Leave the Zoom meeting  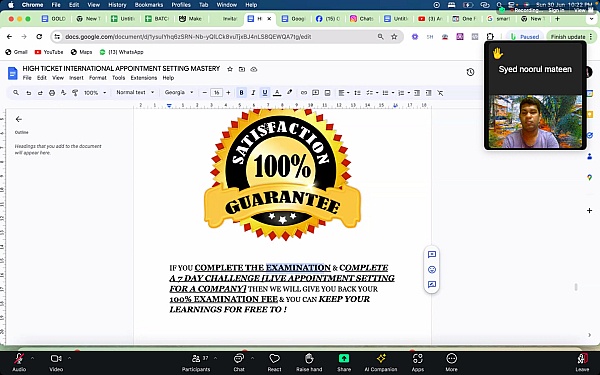click(x=582, y=362)
